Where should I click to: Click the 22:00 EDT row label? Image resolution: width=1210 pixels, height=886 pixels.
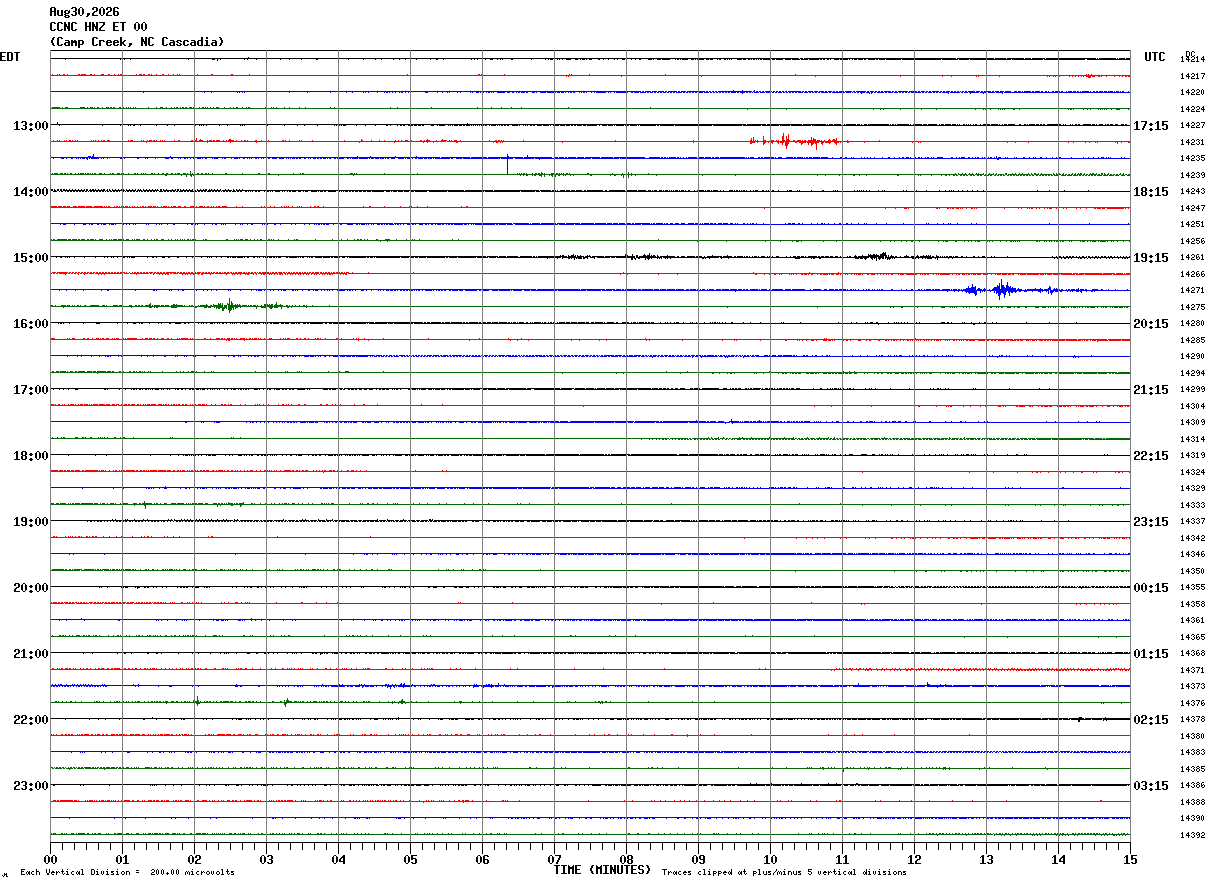tap(30, 720)
